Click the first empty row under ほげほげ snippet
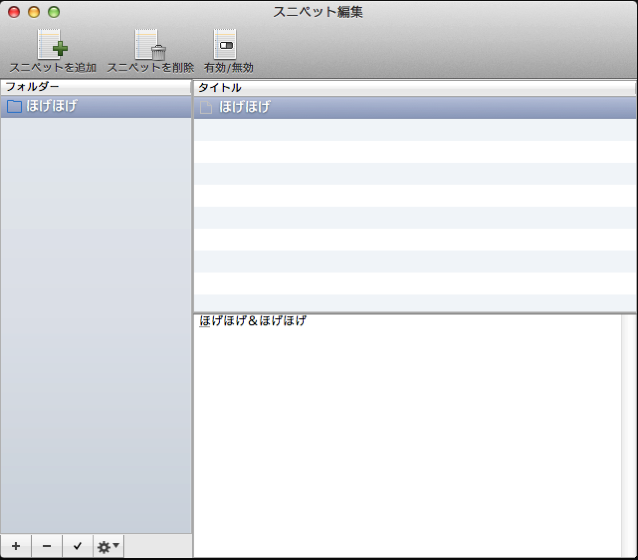 point(414,129)
